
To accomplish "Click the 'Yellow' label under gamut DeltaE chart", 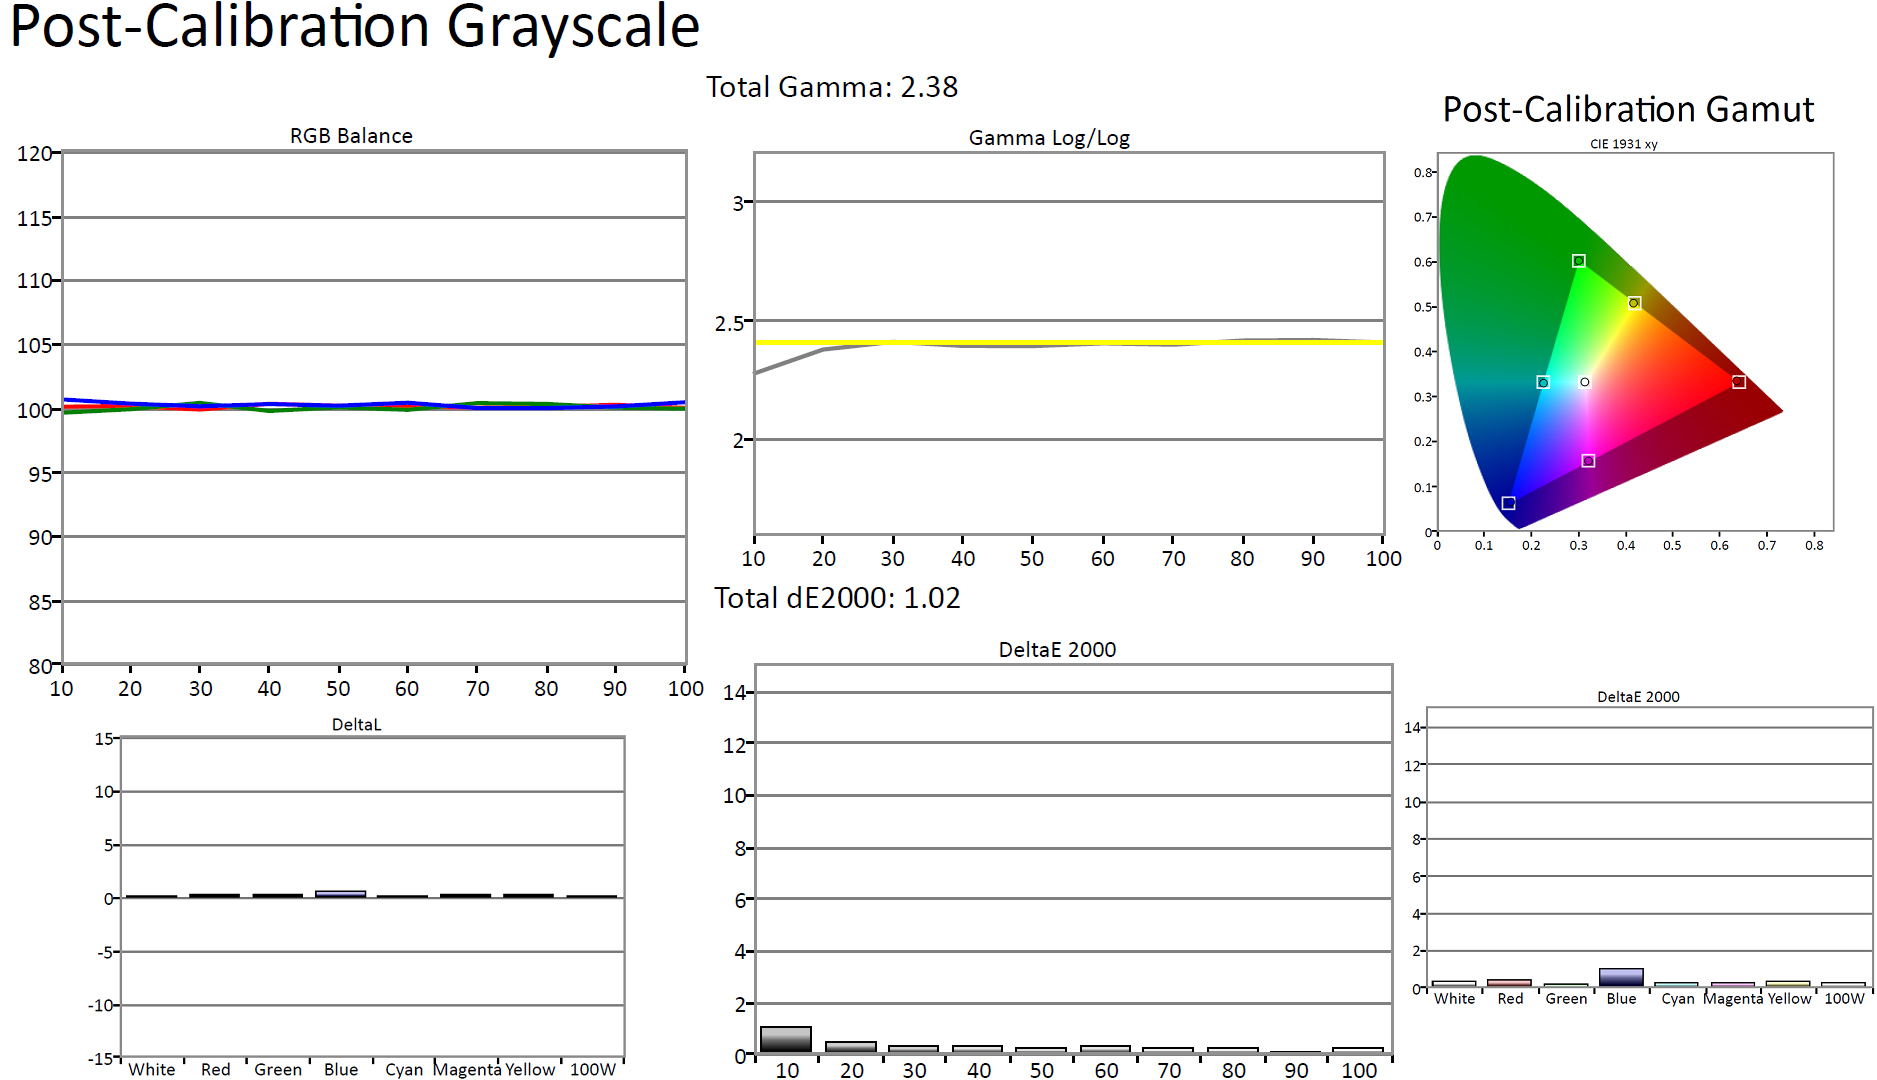I will [1789, 998].
